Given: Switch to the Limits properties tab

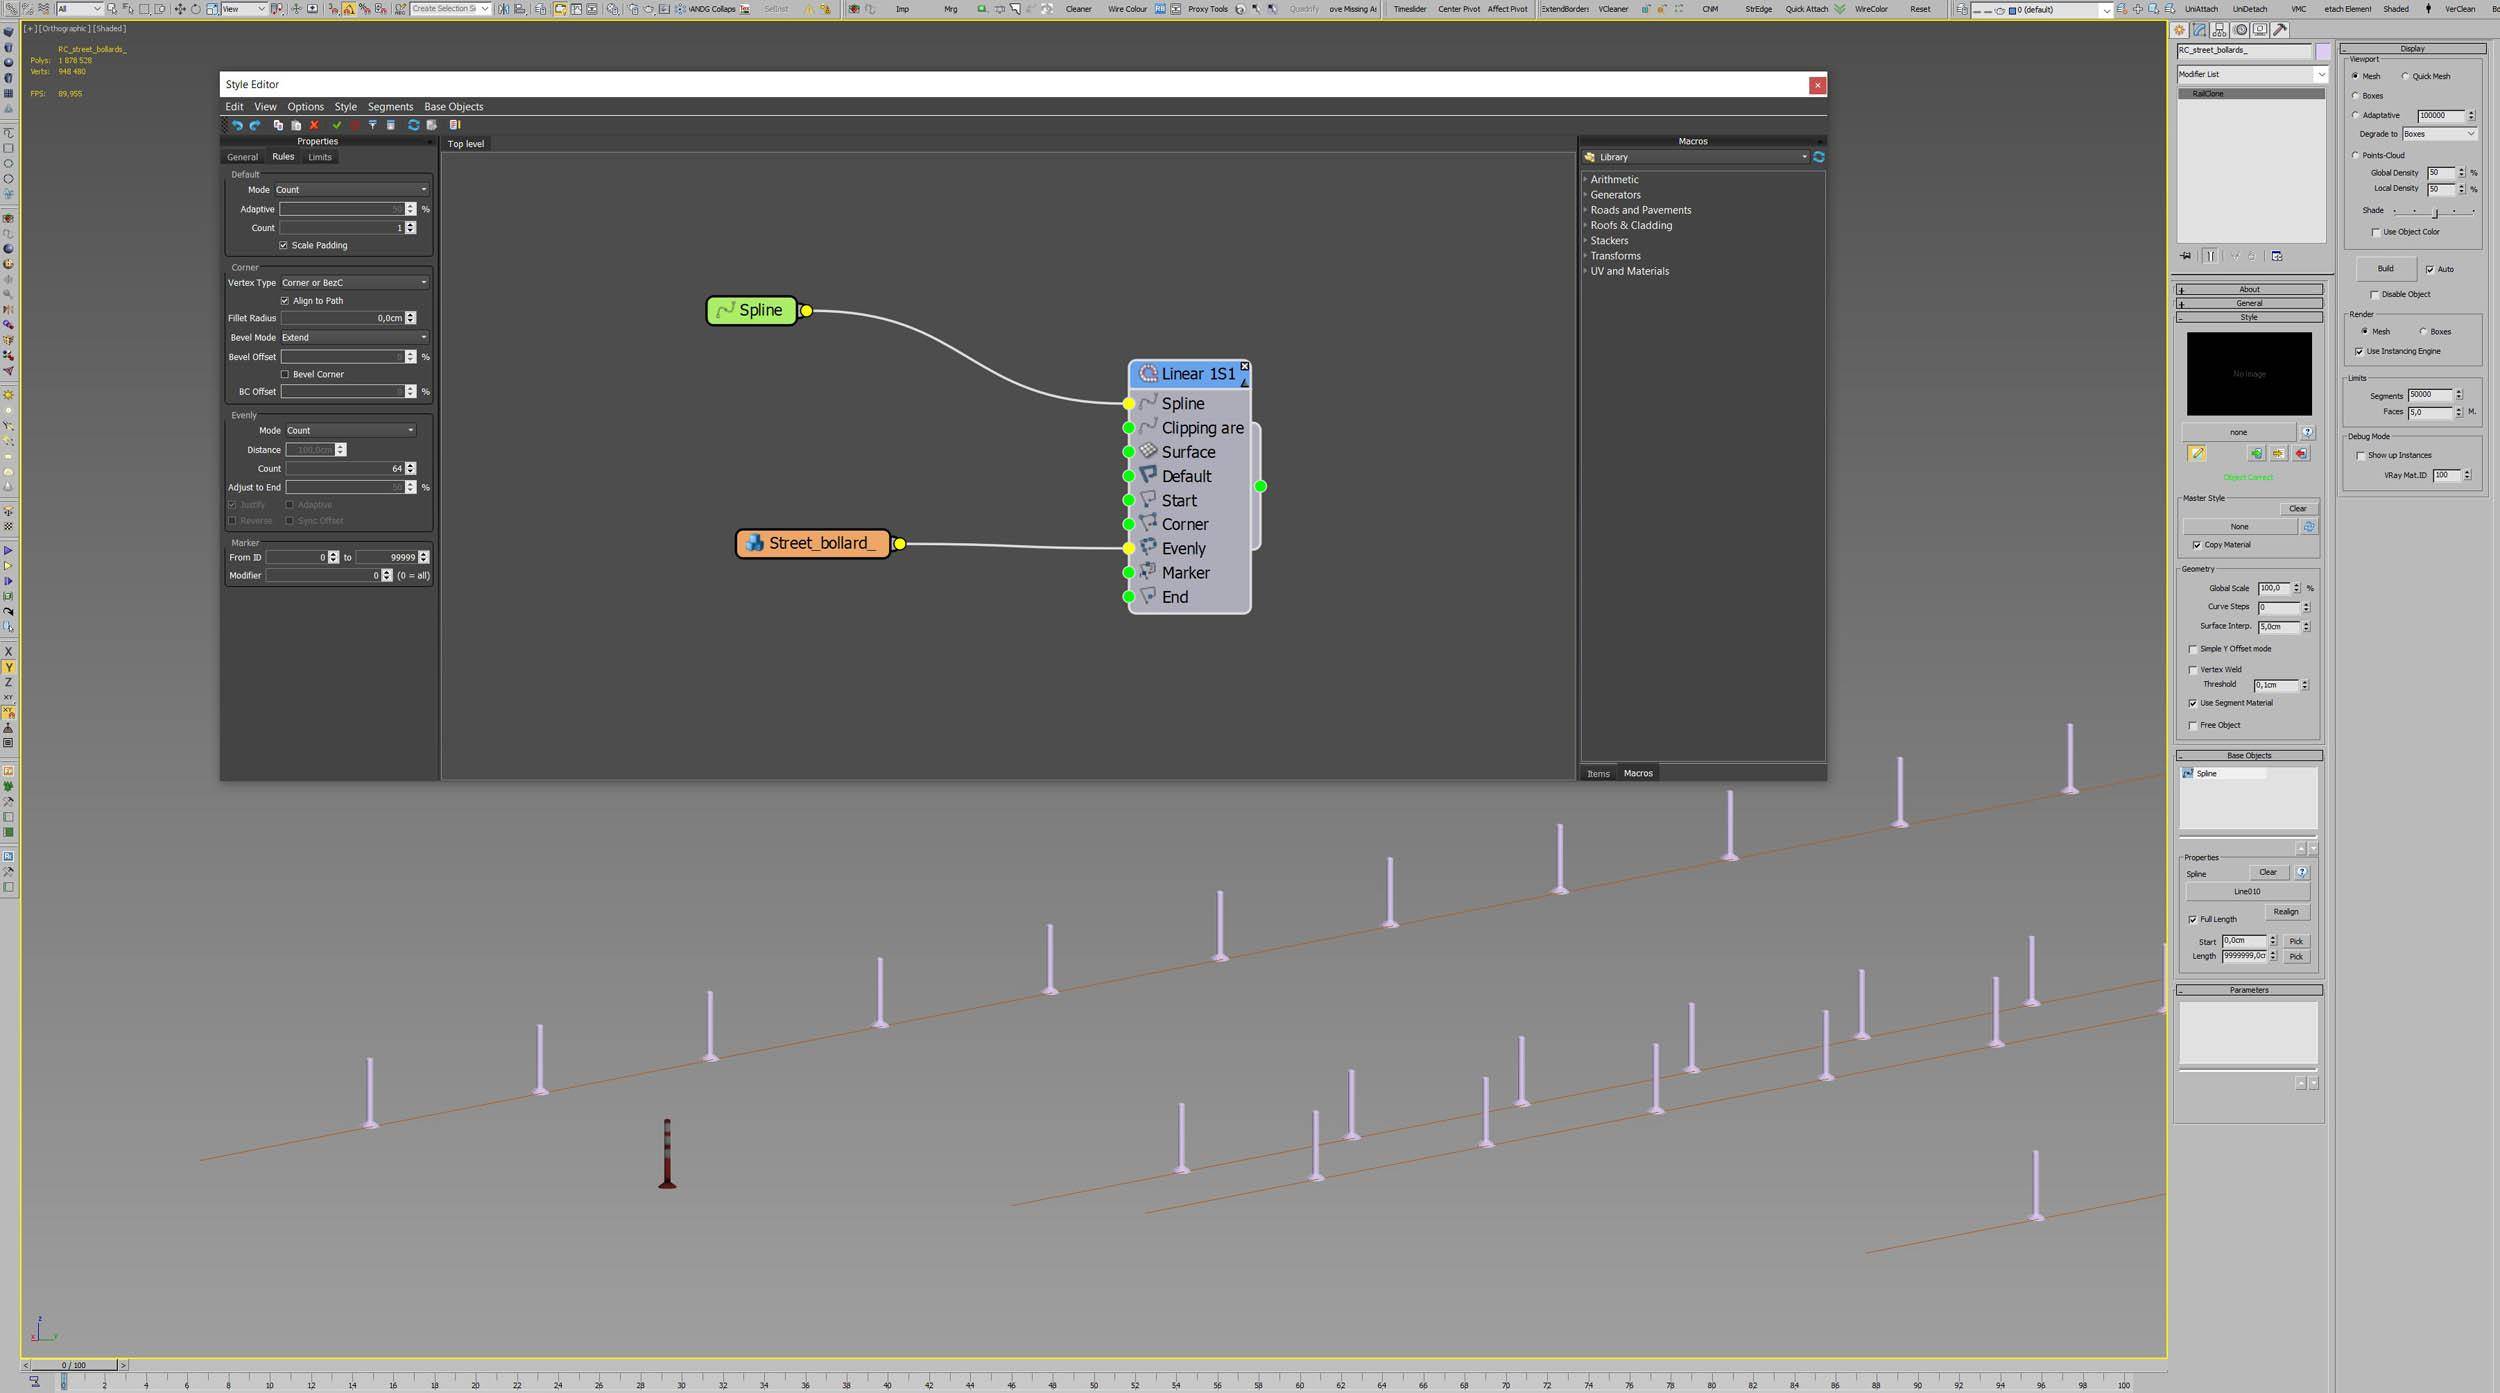Looking at the screenshot, I should [319, 157].
